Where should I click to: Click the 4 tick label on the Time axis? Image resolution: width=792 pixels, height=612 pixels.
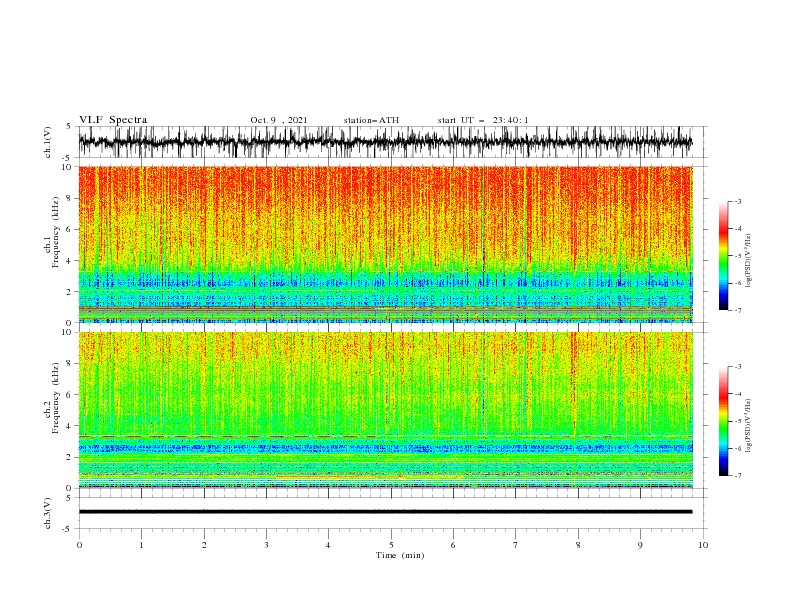[x=329, y=545]
